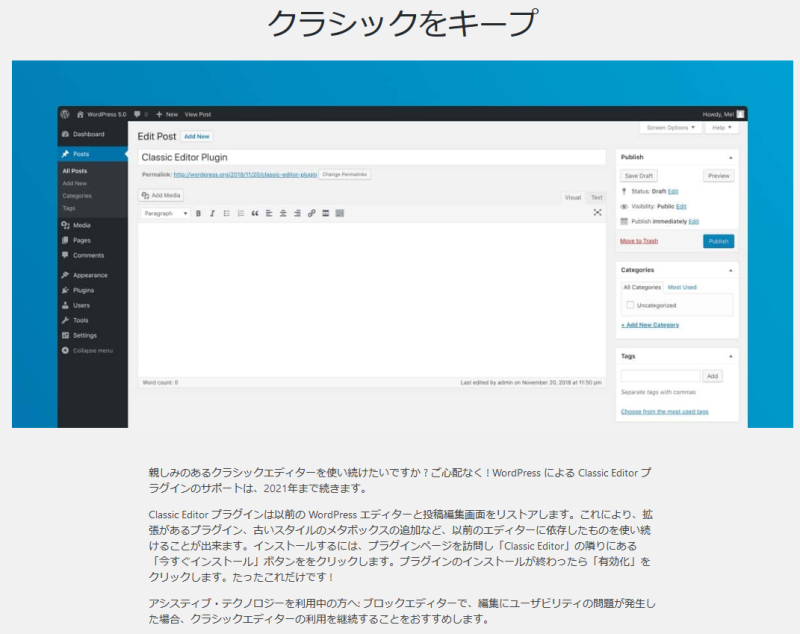The image size is (800, 634).
Task: Click the Appearance brush icon in sidebar
Action: pos(65,275)
